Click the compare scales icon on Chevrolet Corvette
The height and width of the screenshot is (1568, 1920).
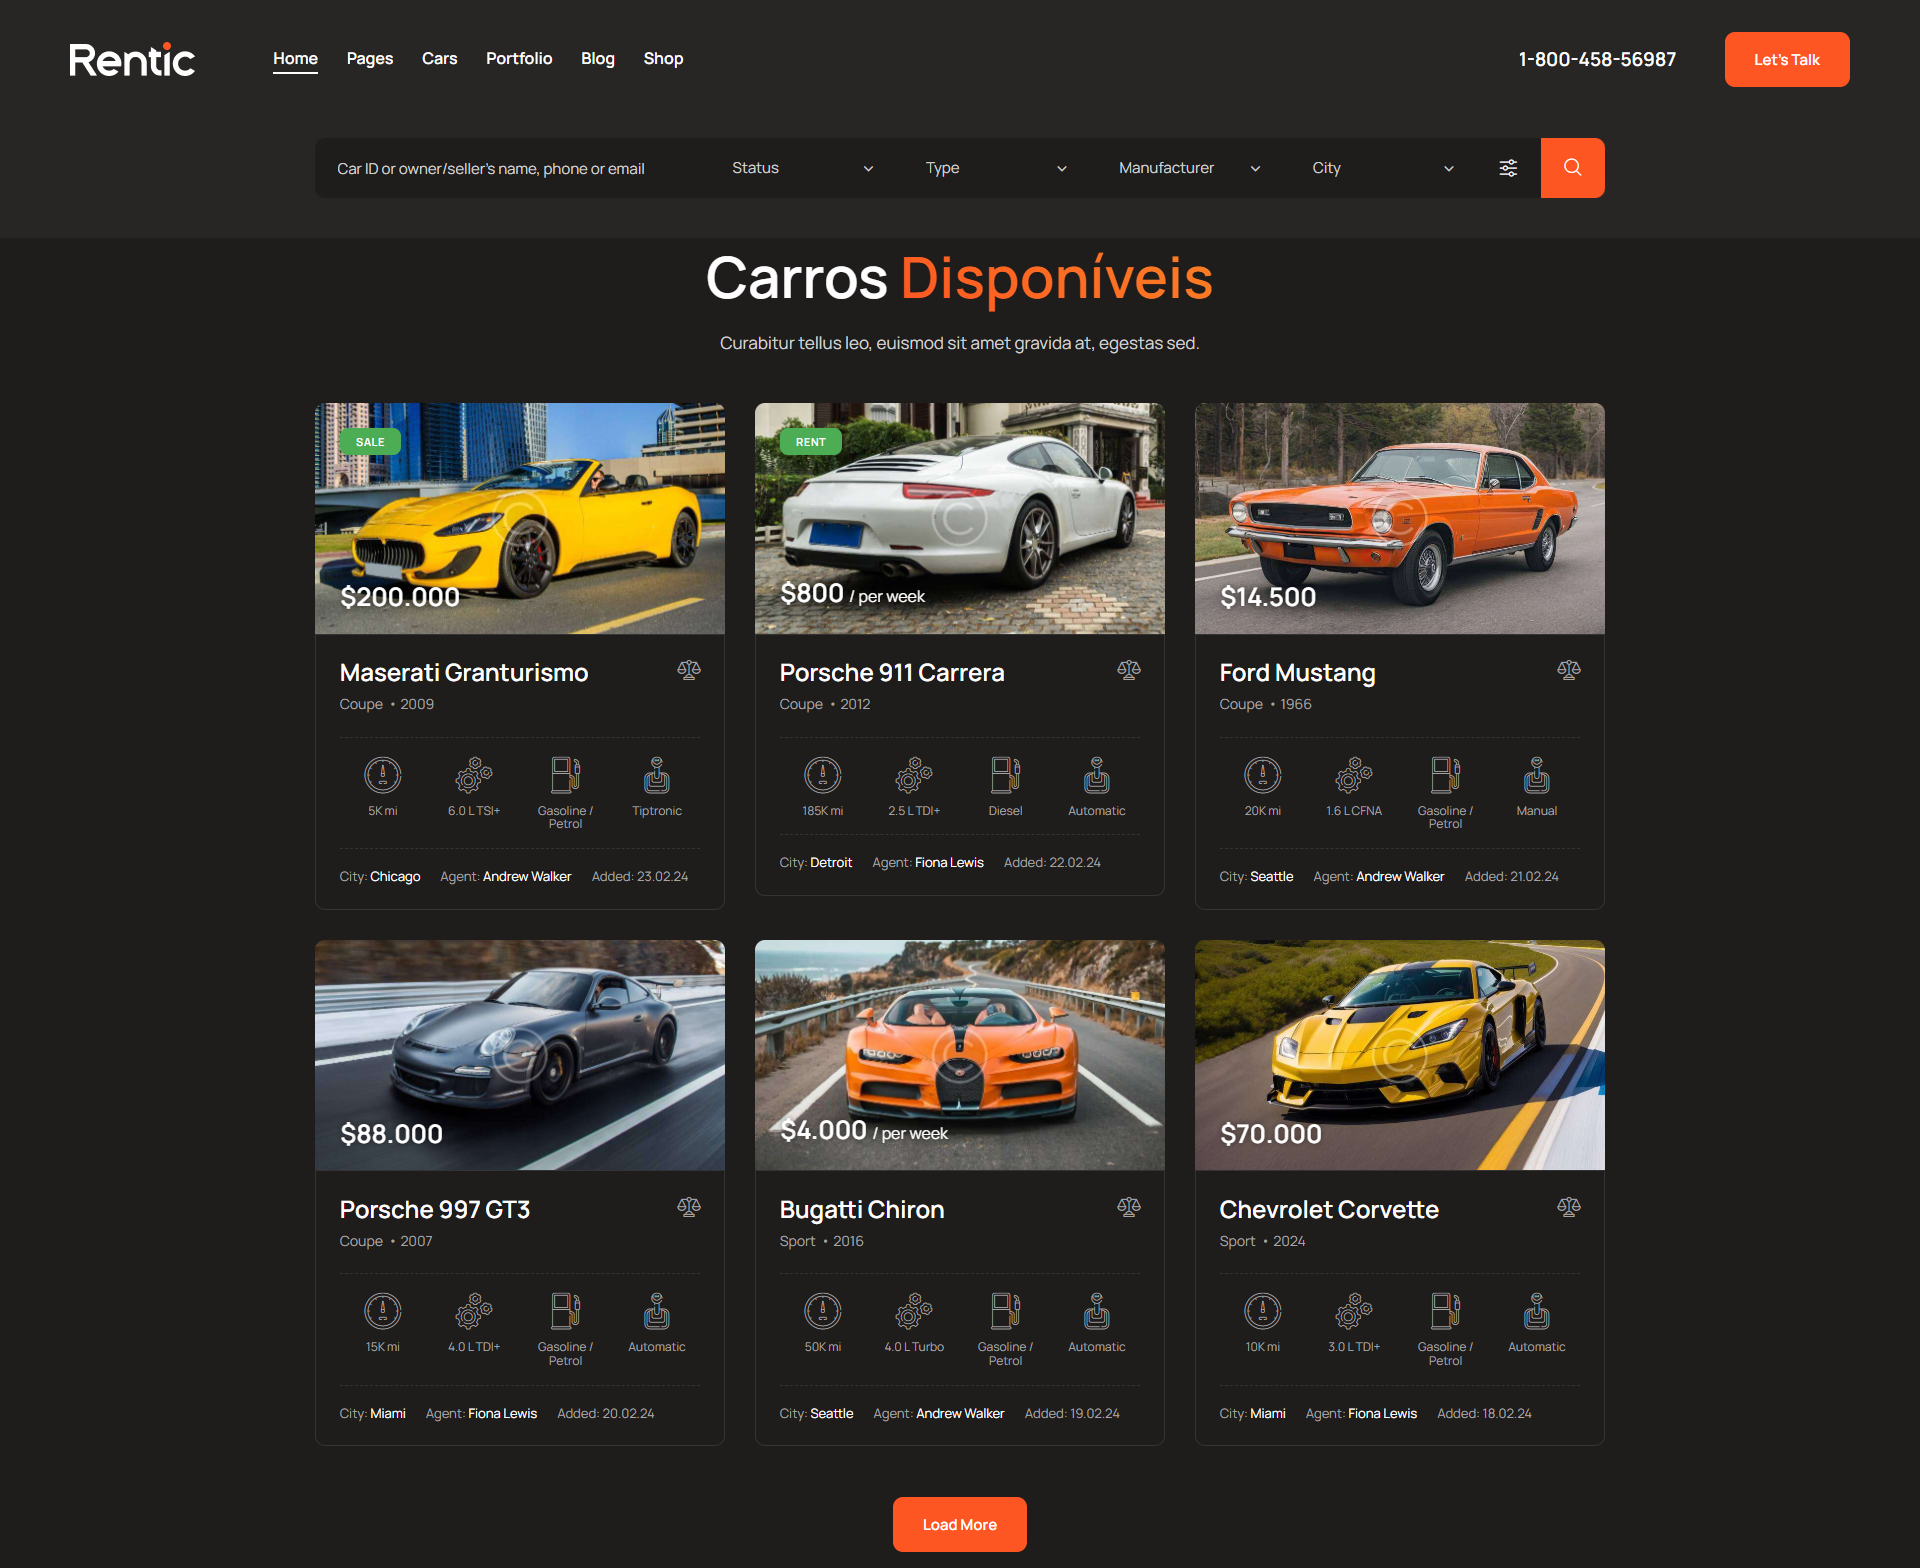click(x=1569, y=1207)
